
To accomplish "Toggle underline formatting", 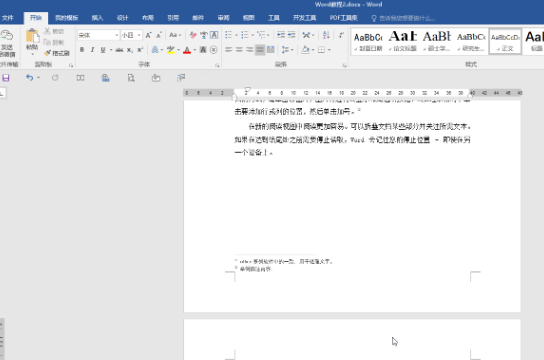I will click(103, 50).
